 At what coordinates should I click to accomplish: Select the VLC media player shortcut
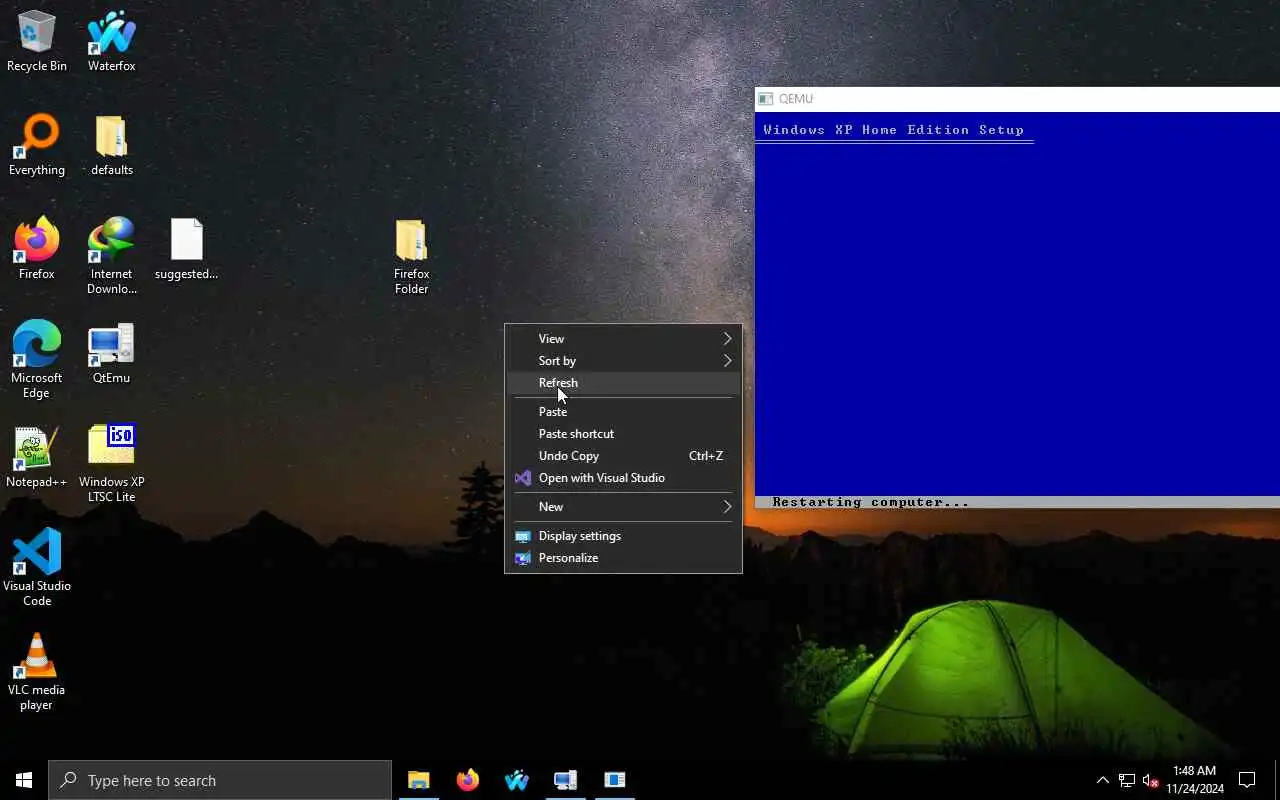(37, 673)
